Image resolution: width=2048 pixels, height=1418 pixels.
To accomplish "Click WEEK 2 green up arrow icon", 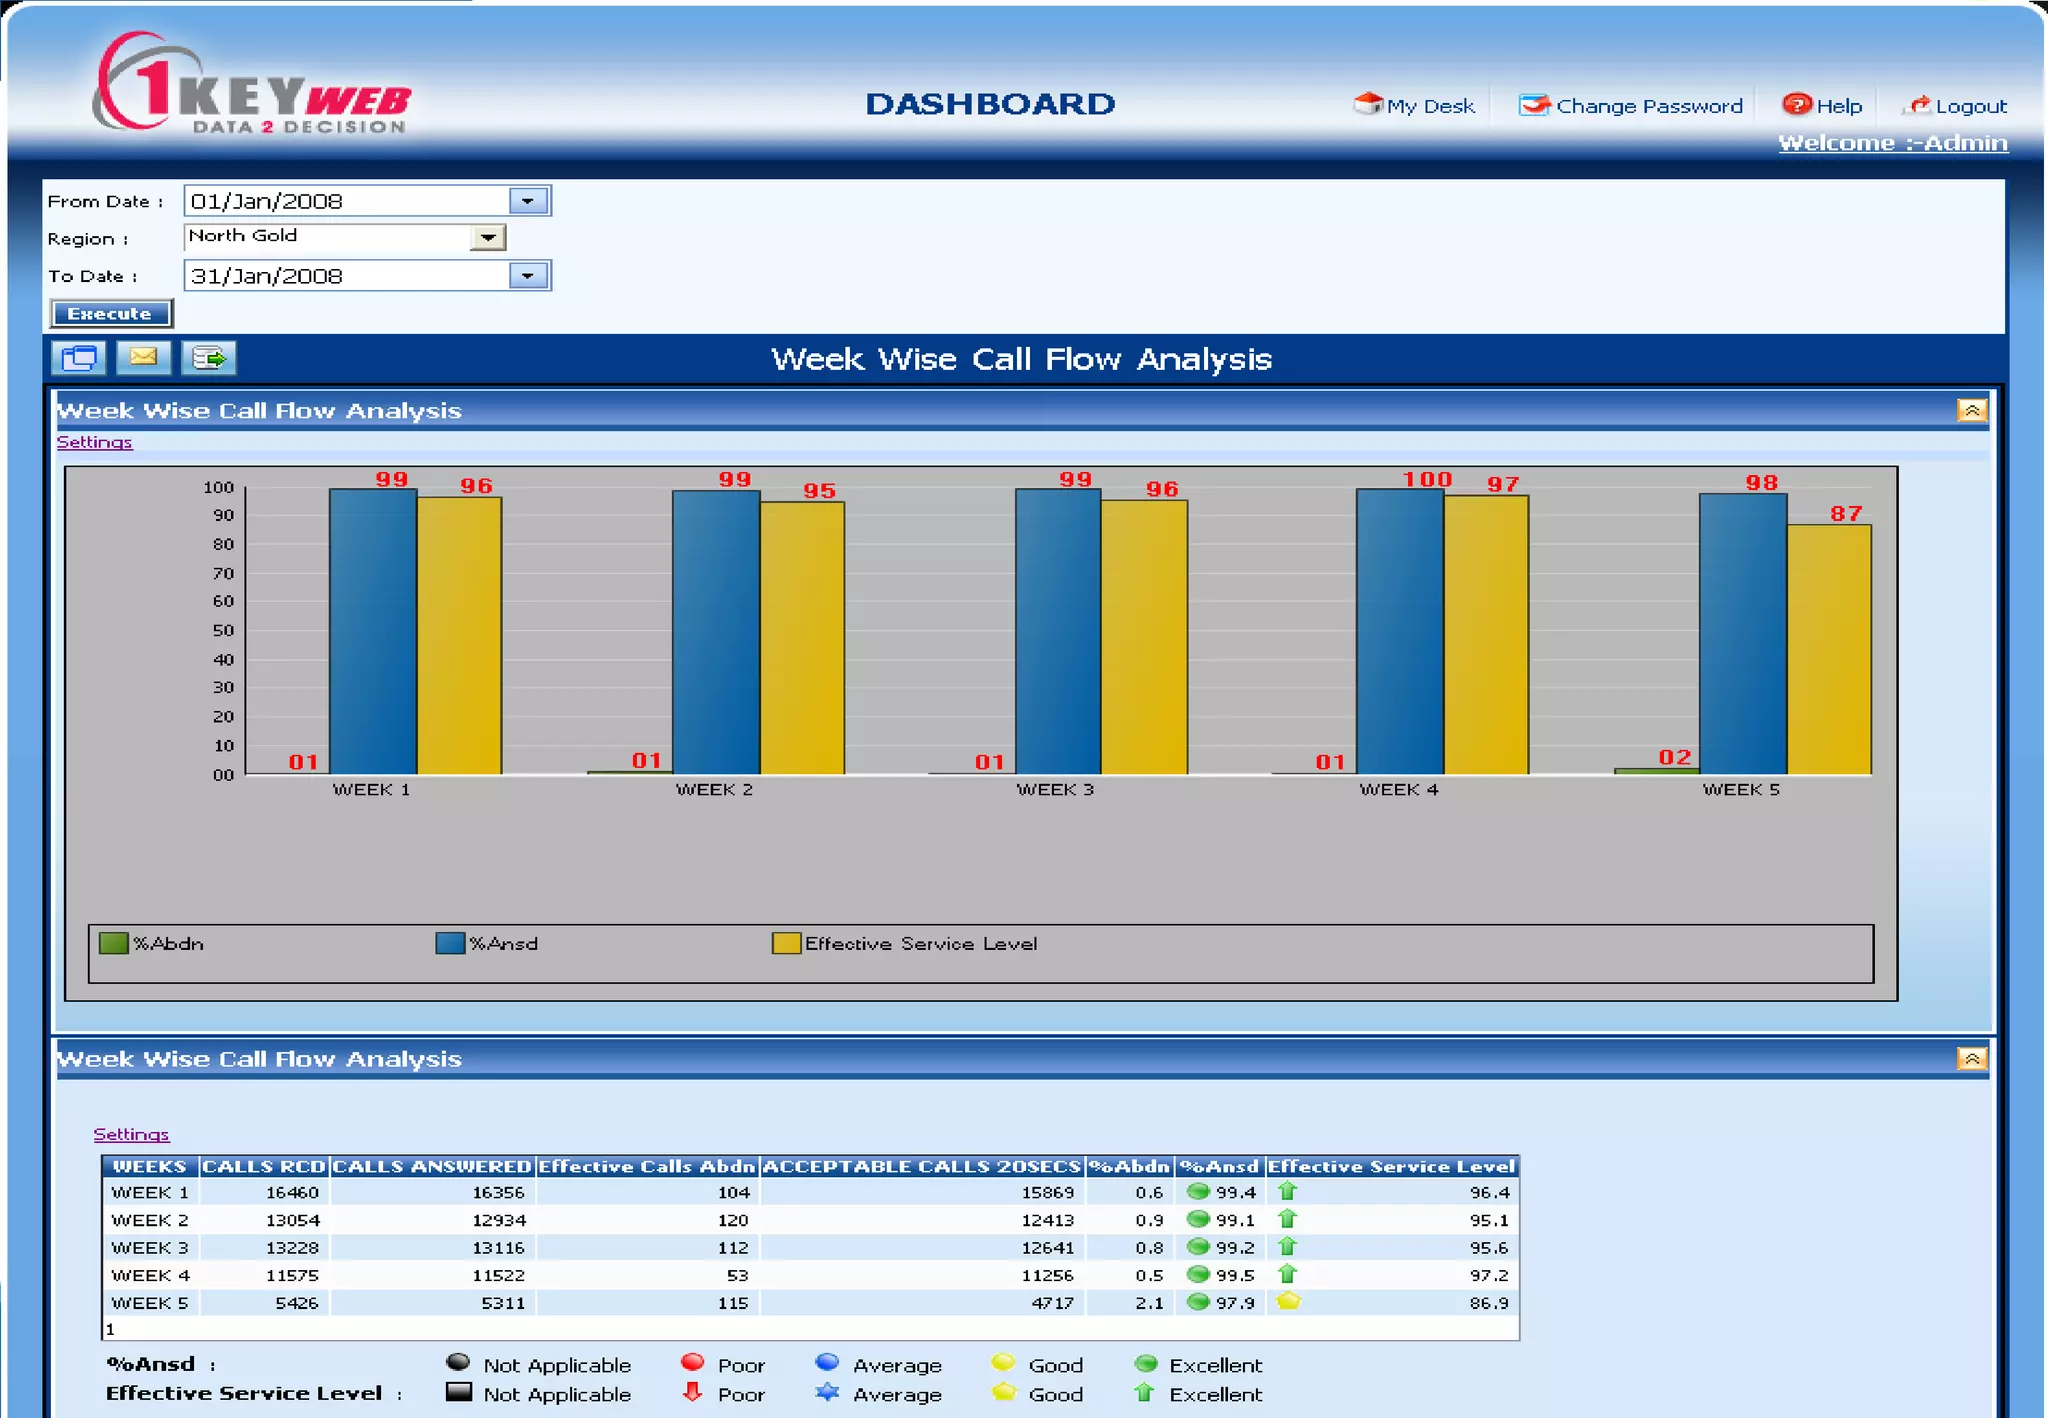I will pyautogui.click(x=1288, y=1219).
